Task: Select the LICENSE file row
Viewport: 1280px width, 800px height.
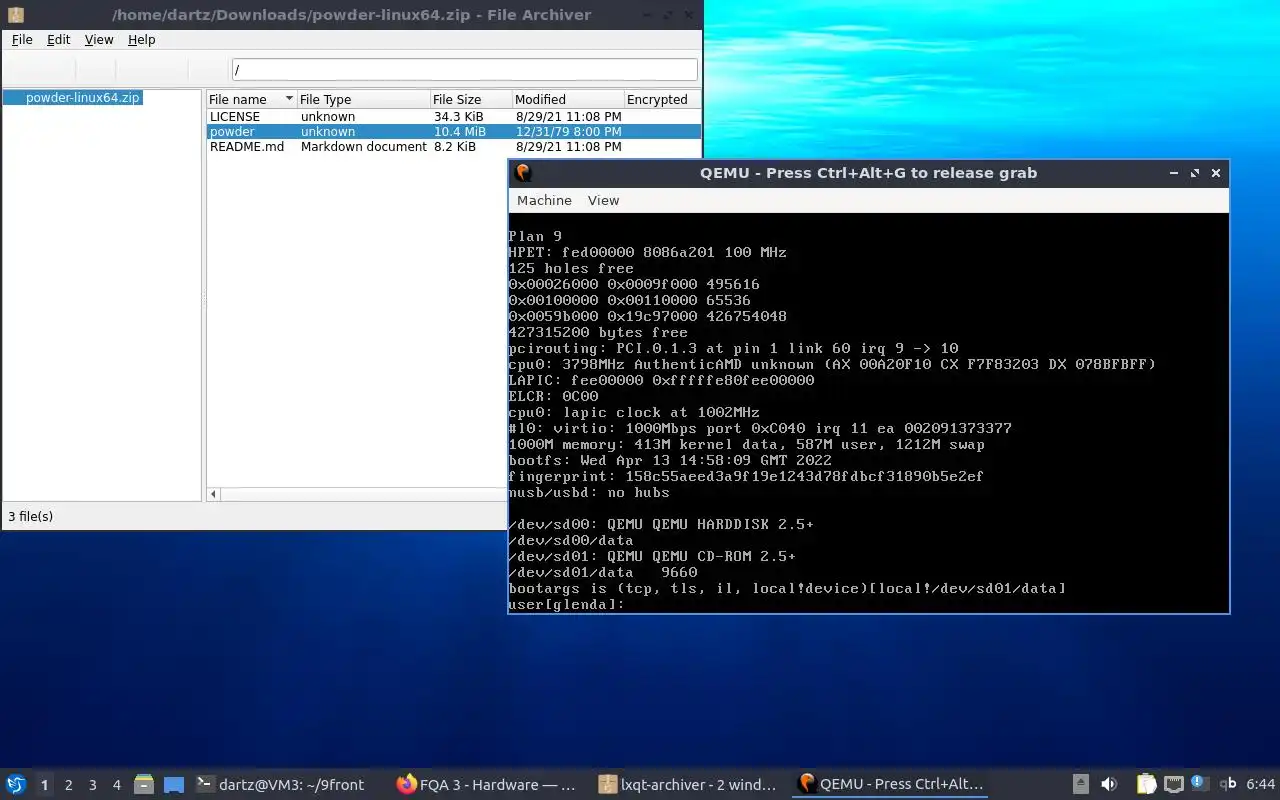Action: (x=453, y=117)
